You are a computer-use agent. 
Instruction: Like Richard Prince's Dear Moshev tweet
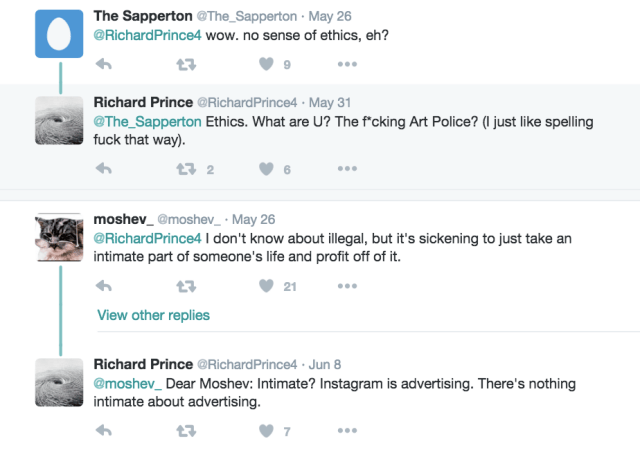(266, 431)
